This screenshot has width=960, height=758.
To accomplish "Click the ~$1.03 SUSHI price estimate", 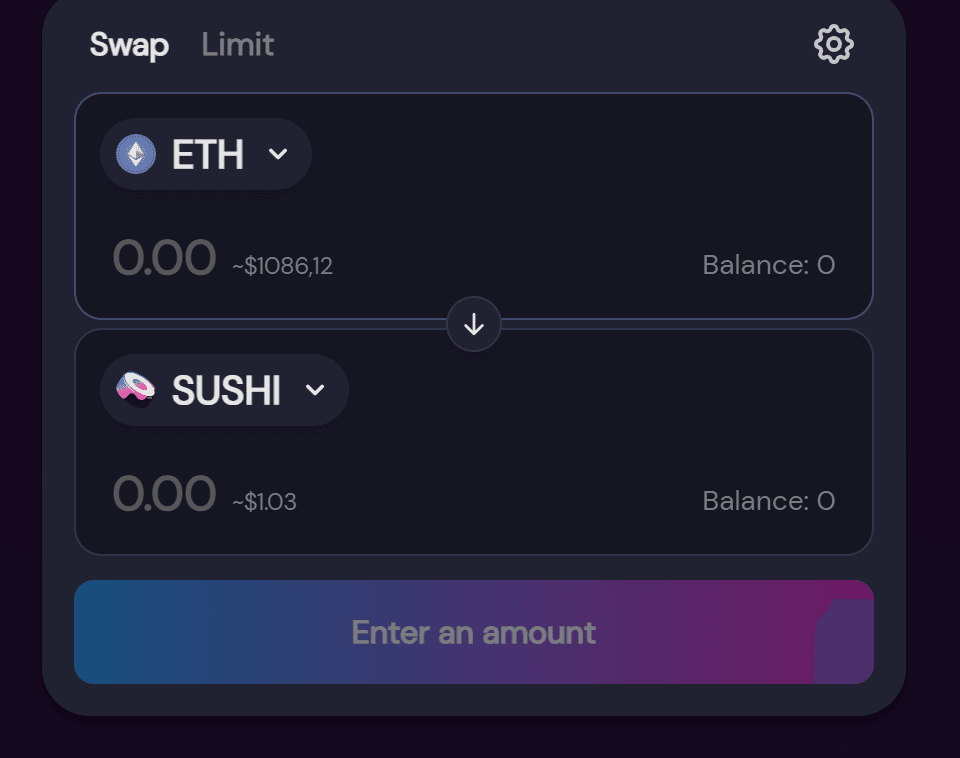I will [264, 502].
